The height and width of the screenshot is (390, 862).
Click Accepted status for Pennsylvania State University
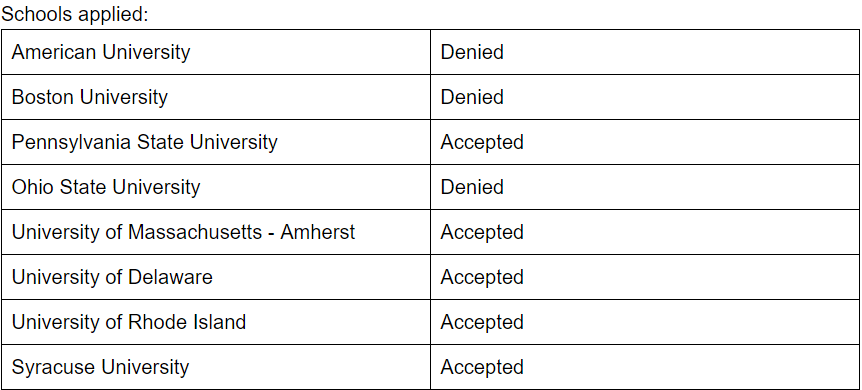click(482, 142)
